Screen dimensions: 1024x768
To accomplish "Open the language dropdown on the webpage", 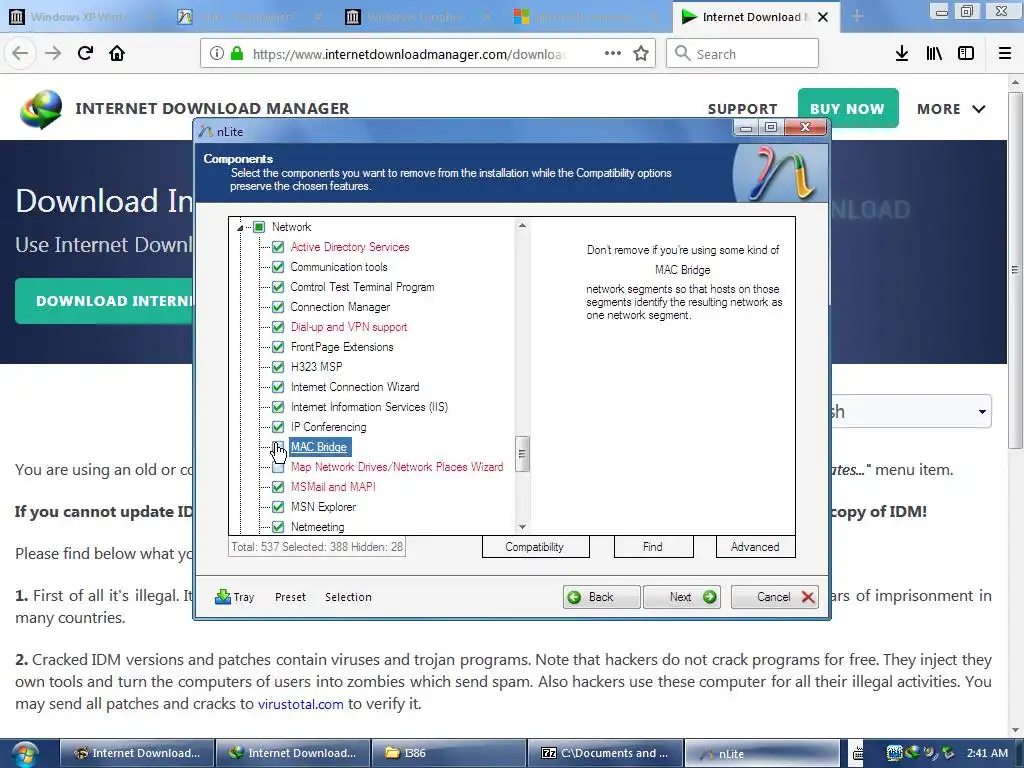I will pyautogui.click(x=910, y=411).
